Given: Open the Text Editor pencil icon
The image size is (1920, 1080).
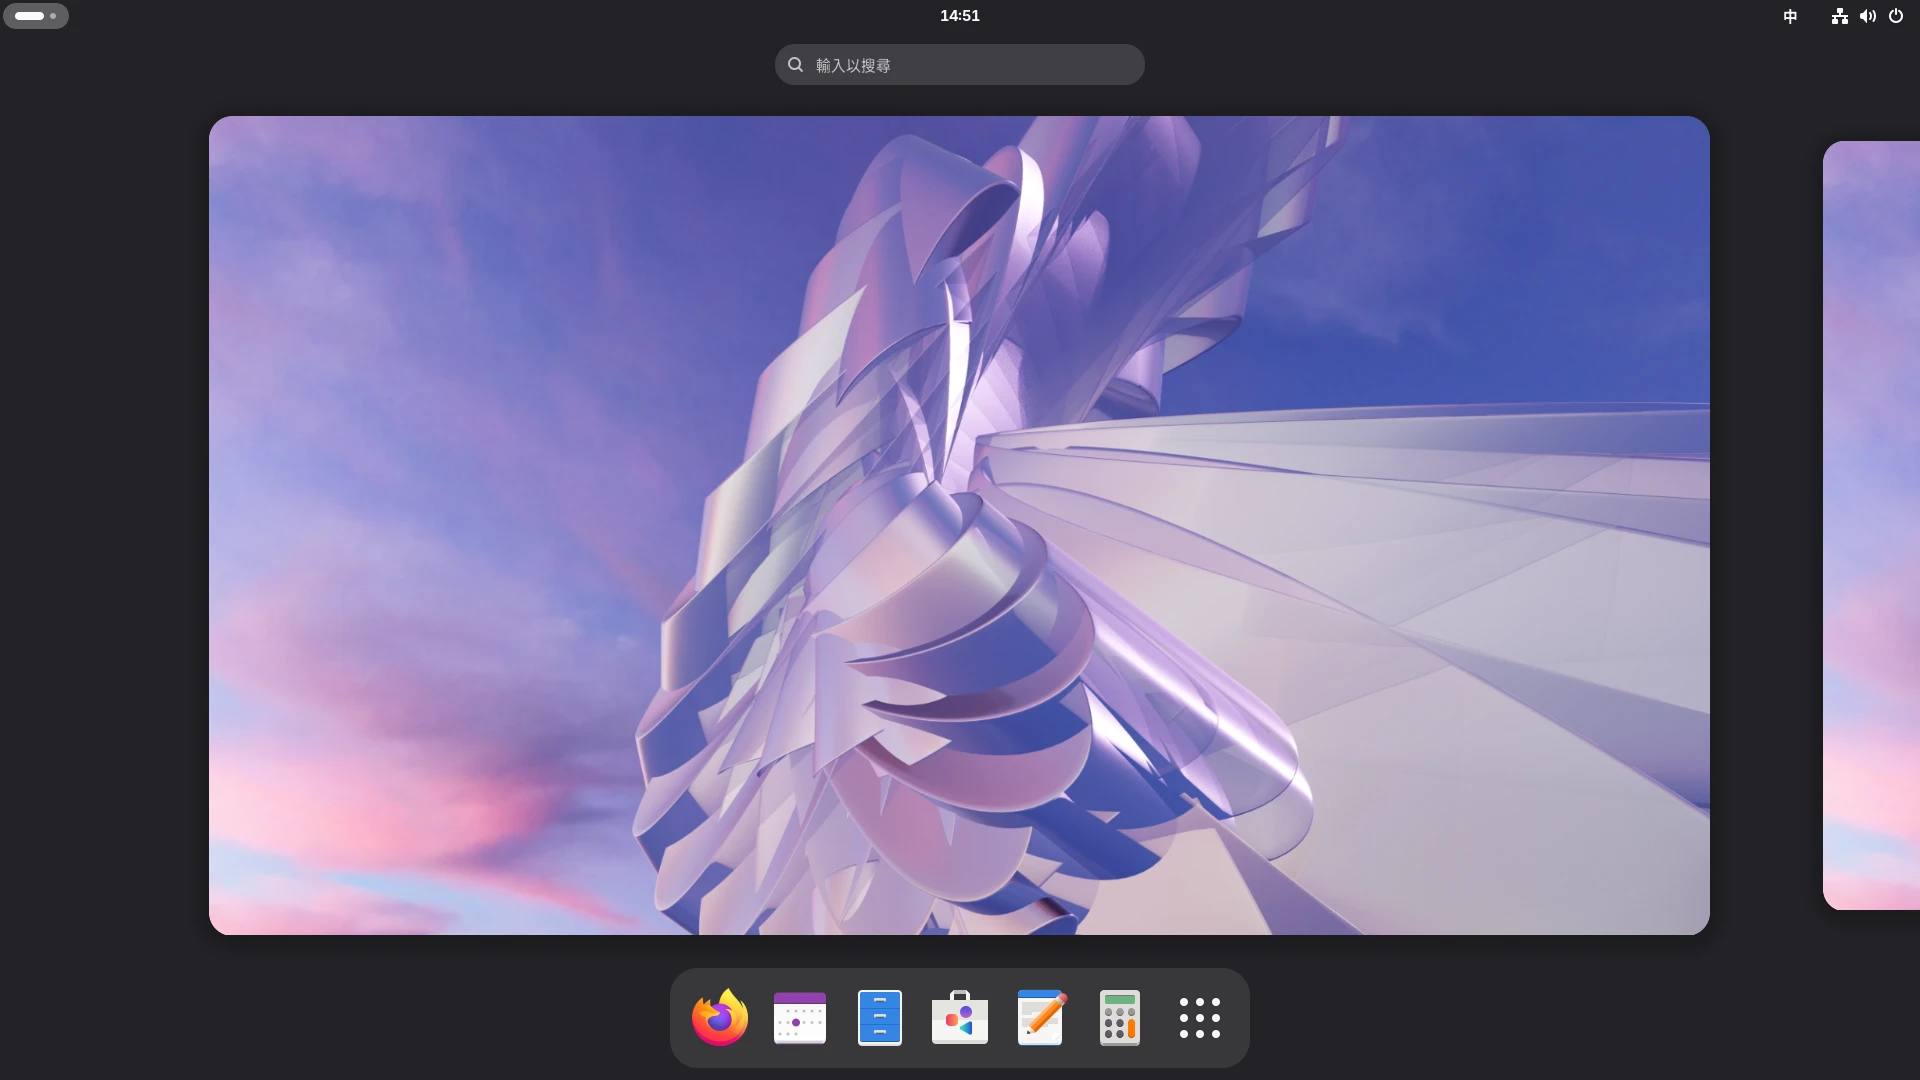Looking at the screenshot, I should pos(1040,1018).
